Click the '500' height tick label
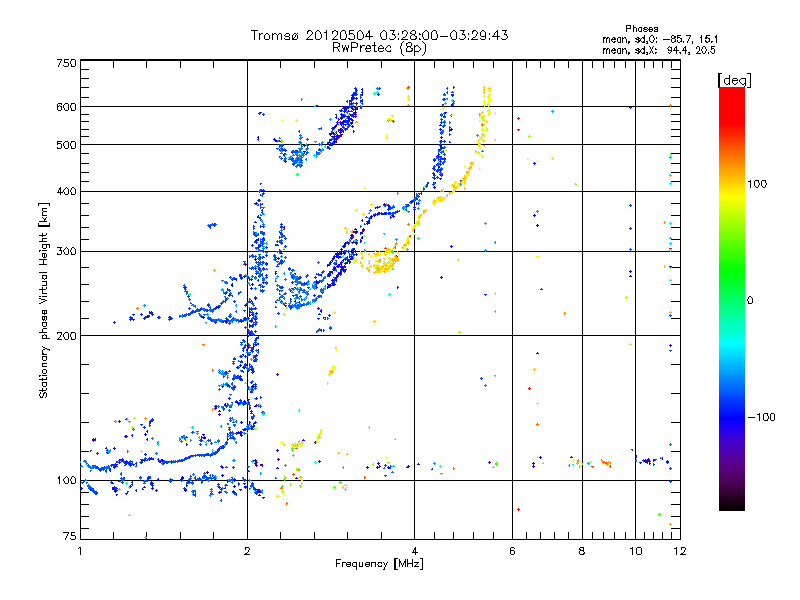800x600 pixels. coord(66,145)
